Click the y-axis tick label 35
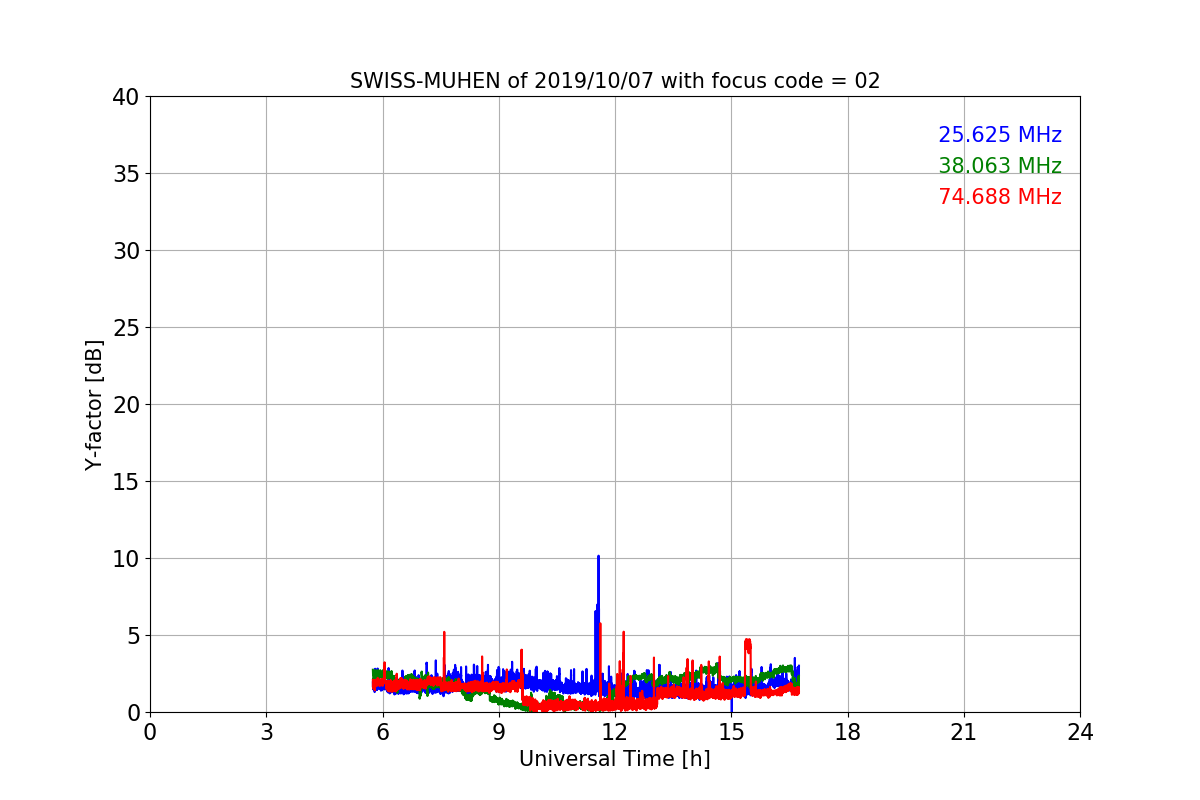The height and width of the screenshot is (800, 1200). [x=126, y=174]
